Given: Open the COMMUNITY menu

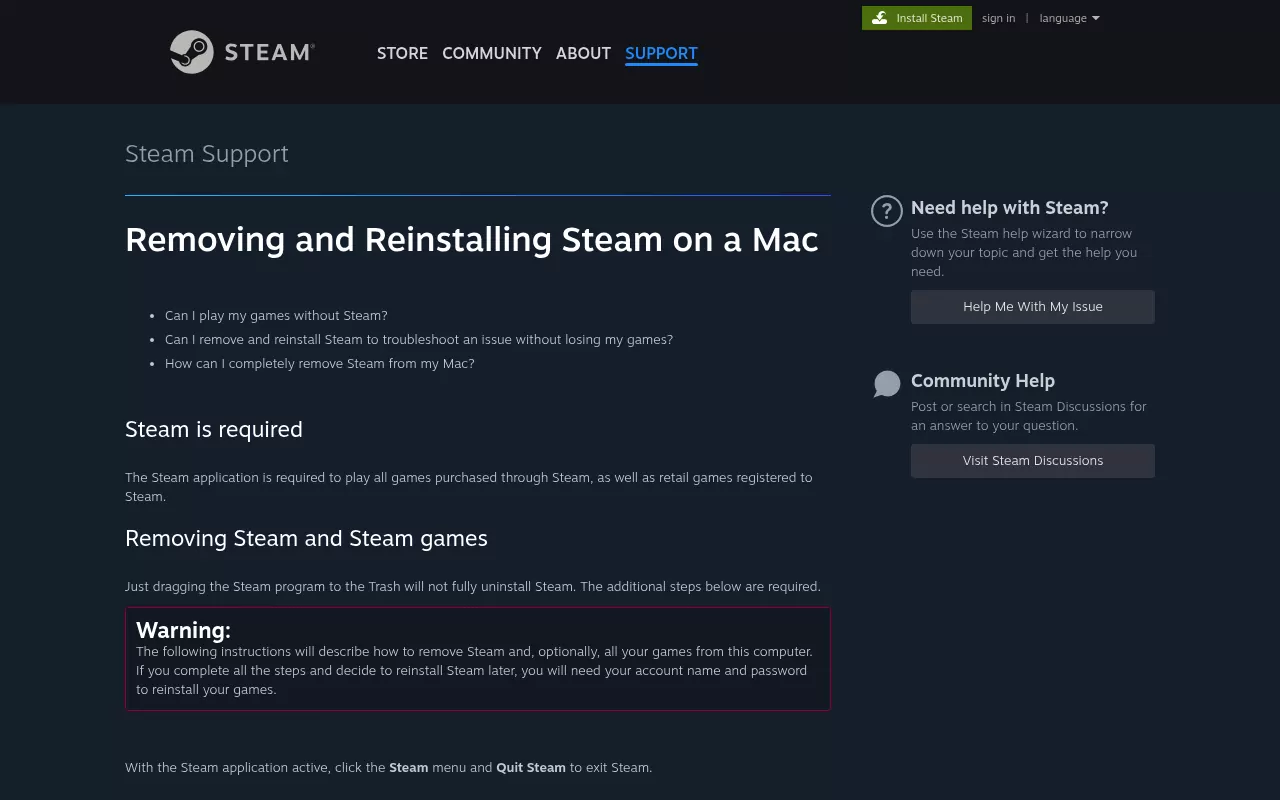Looking at the screenshot, I should tap(492, 53).
